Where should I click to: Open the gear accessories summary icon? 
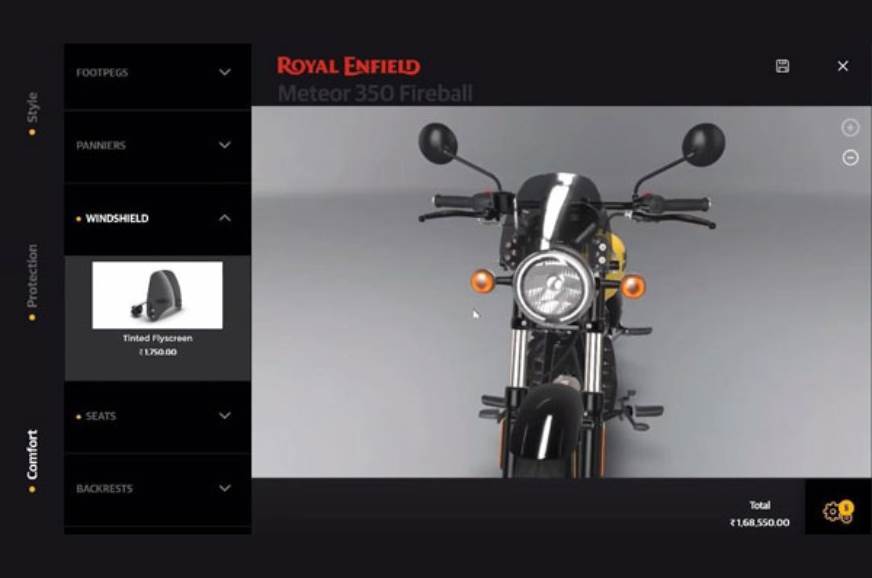[836, 512]
